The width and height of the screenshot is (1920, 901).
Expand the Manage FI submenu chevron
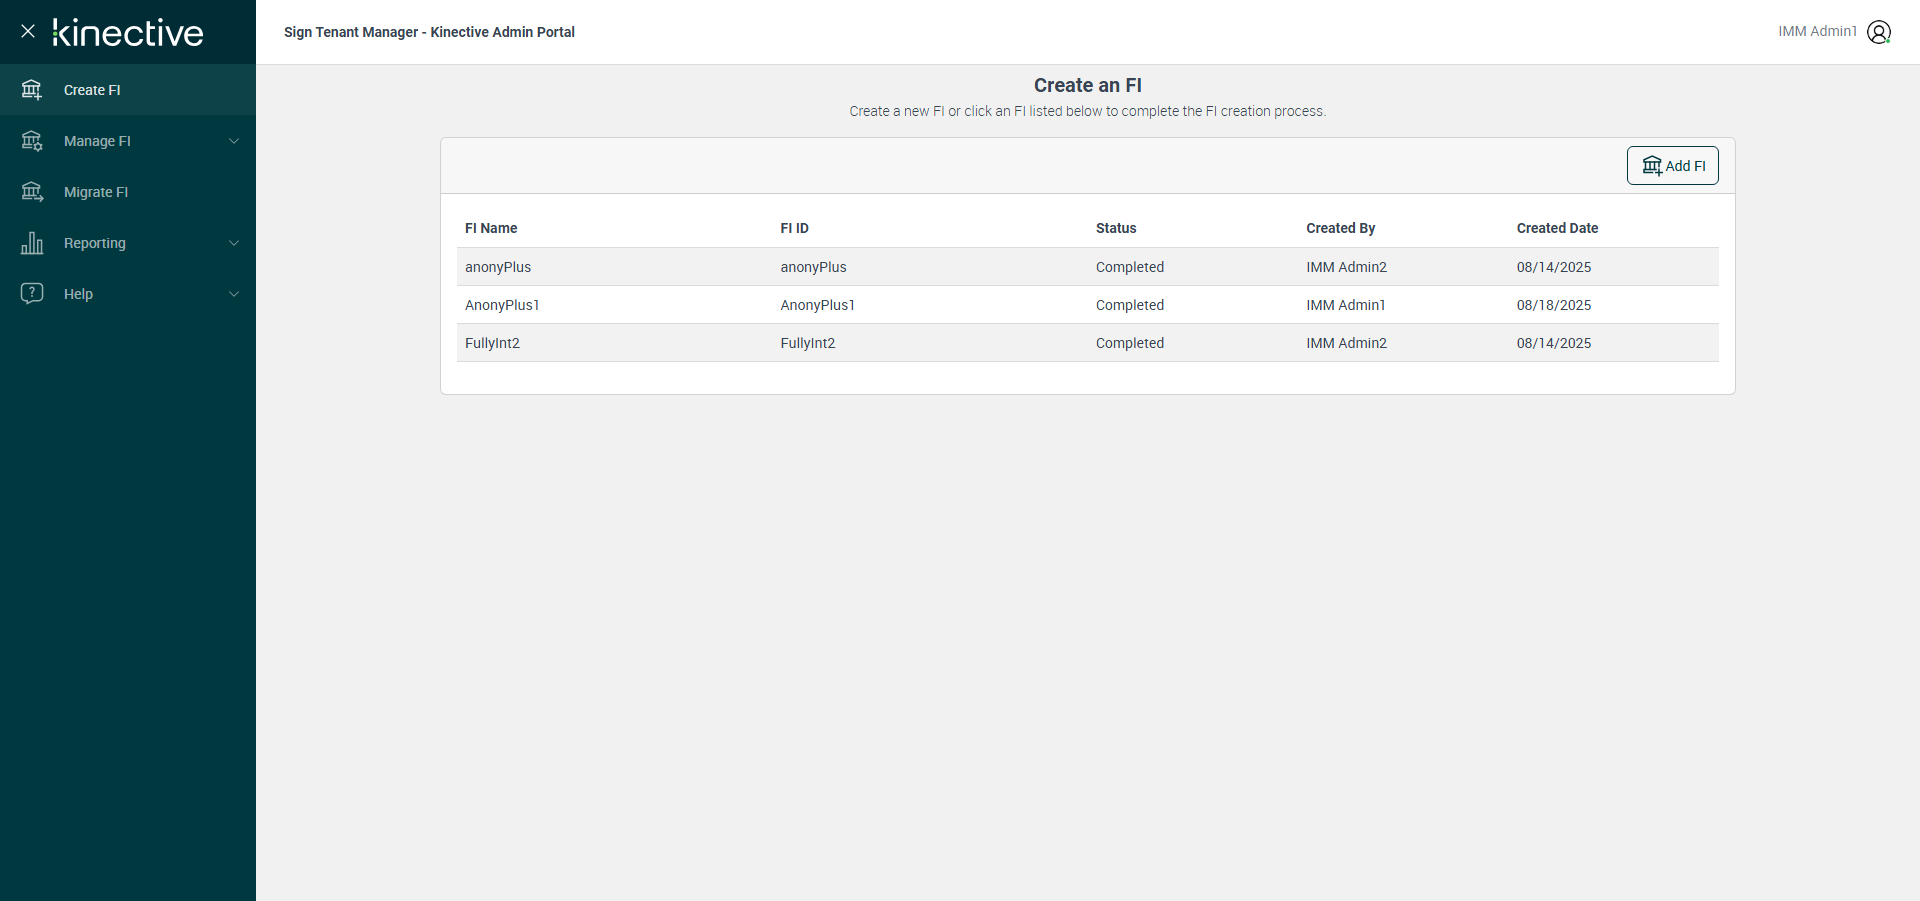234,141
